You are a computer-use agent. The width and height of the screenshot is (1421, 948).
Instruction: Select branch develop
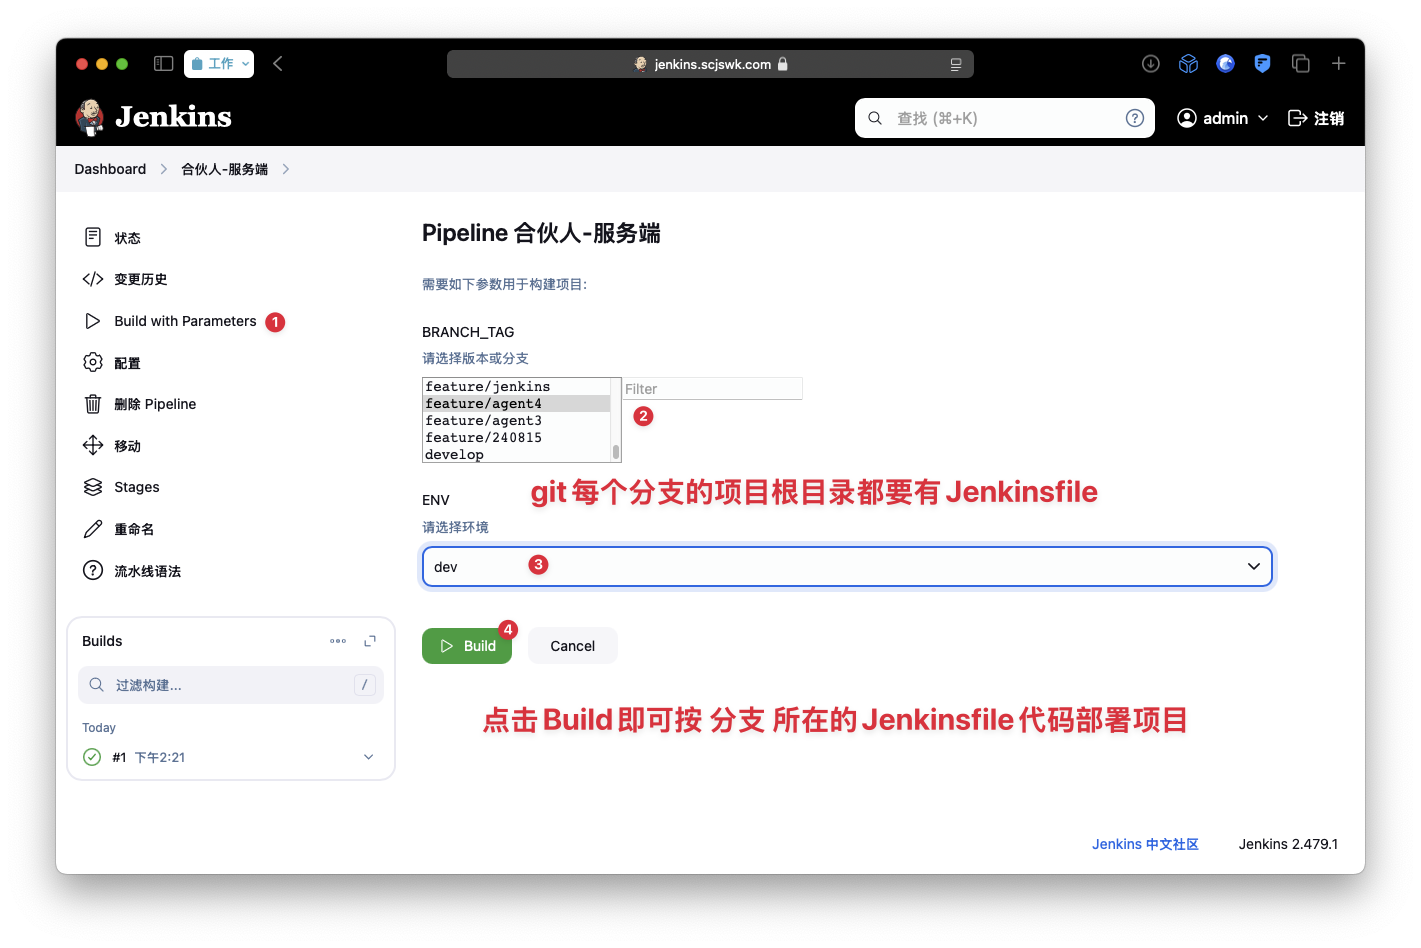click(x=516, y=454)
